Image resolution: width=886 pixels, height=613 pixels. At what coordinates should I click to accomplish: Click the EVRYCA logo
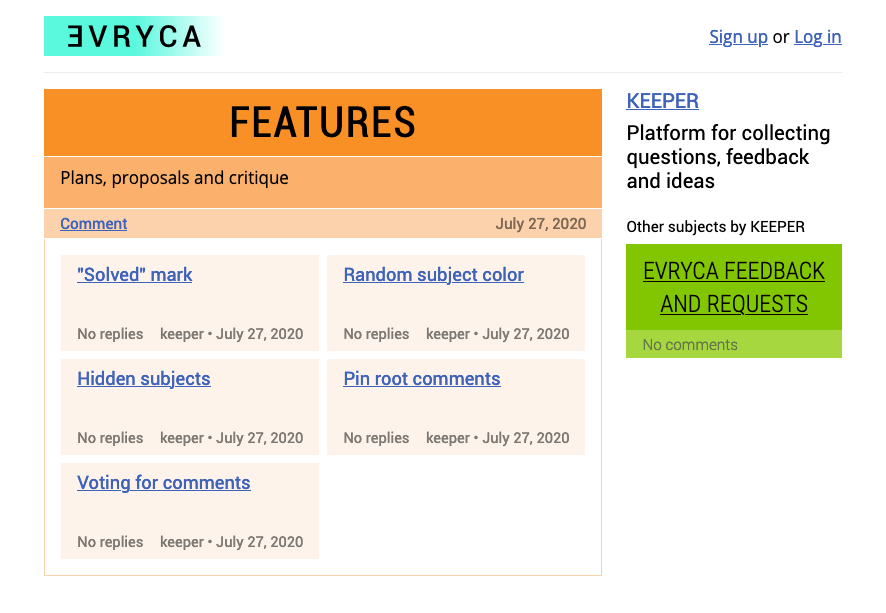[134, 36]
